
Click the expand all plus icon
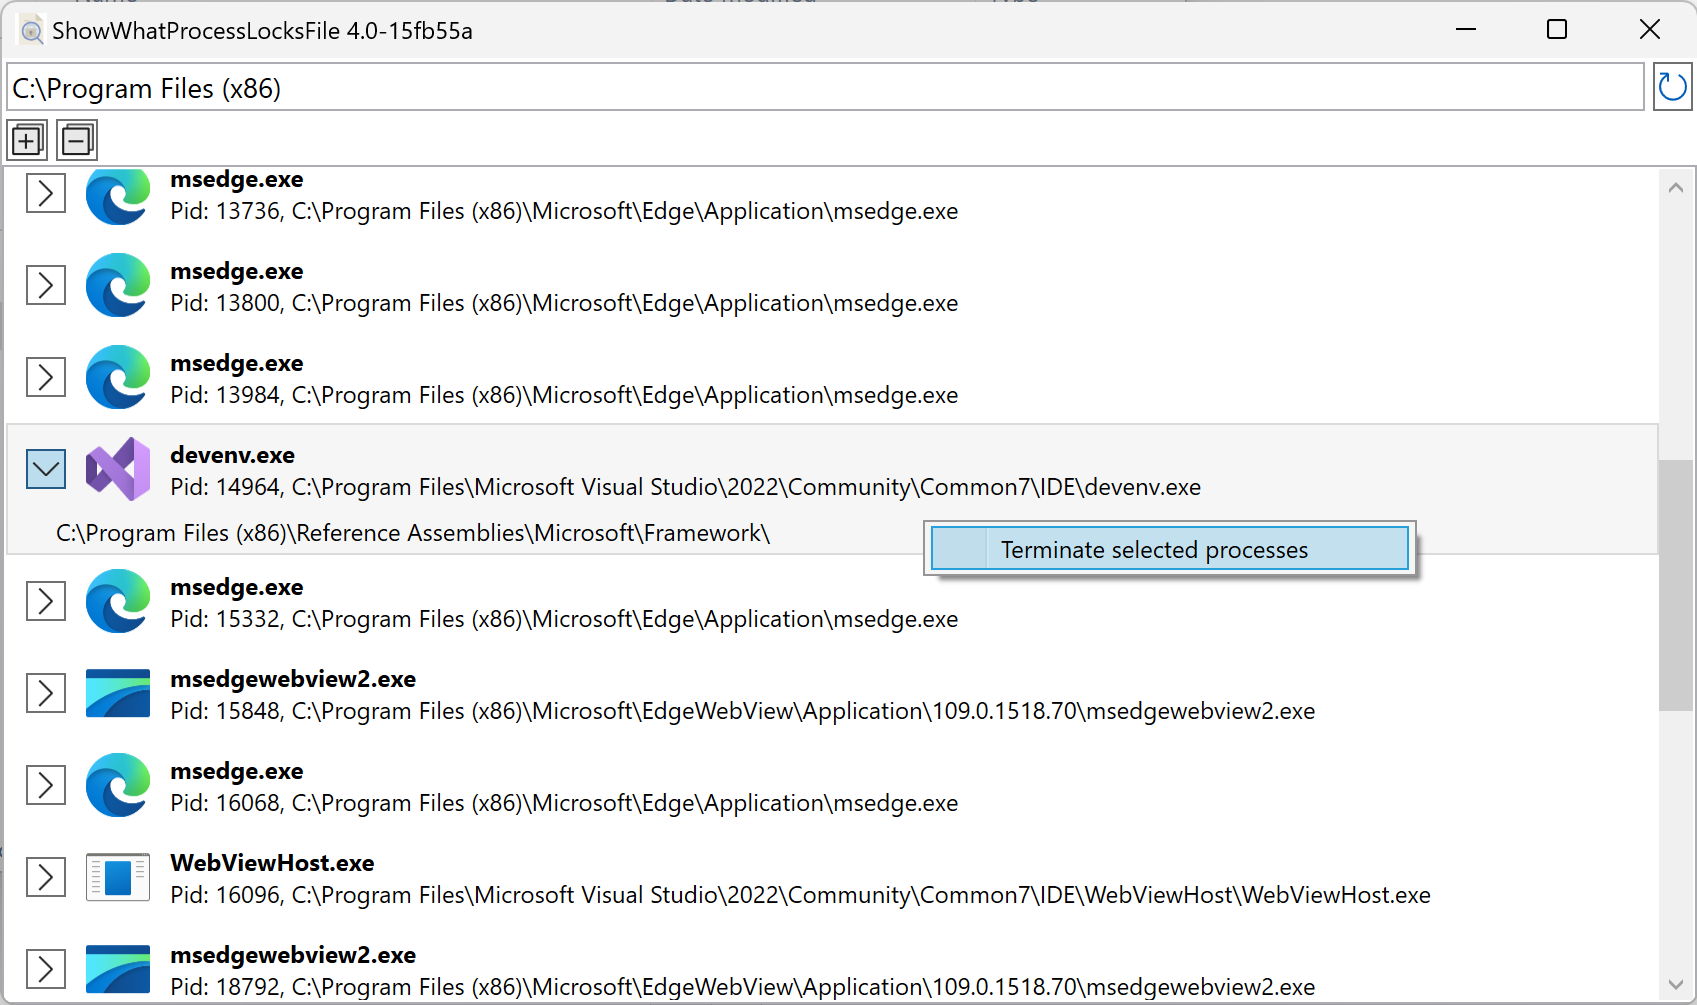coord(27,140)
